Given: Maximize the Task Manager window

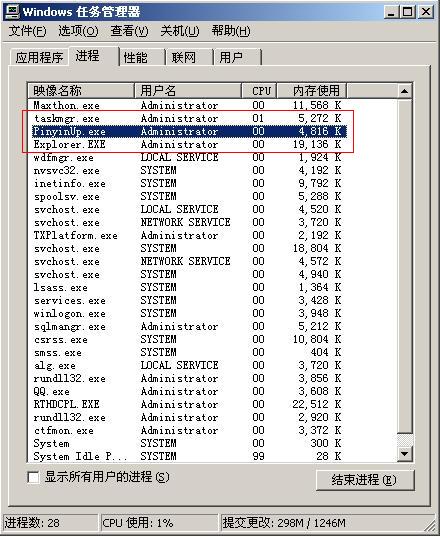Looking at the screenshot, I should (x=407, y=12).
